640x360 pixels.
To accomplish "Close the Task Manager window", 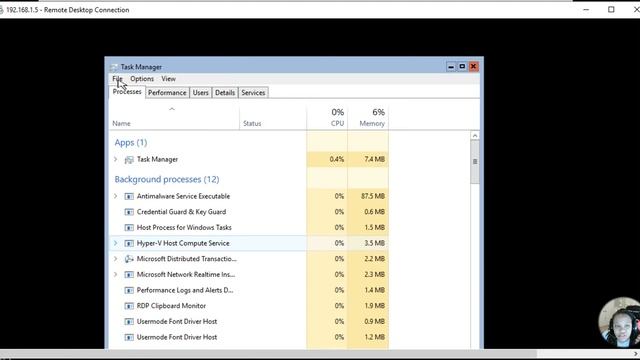I will click(x=473, y=67).
